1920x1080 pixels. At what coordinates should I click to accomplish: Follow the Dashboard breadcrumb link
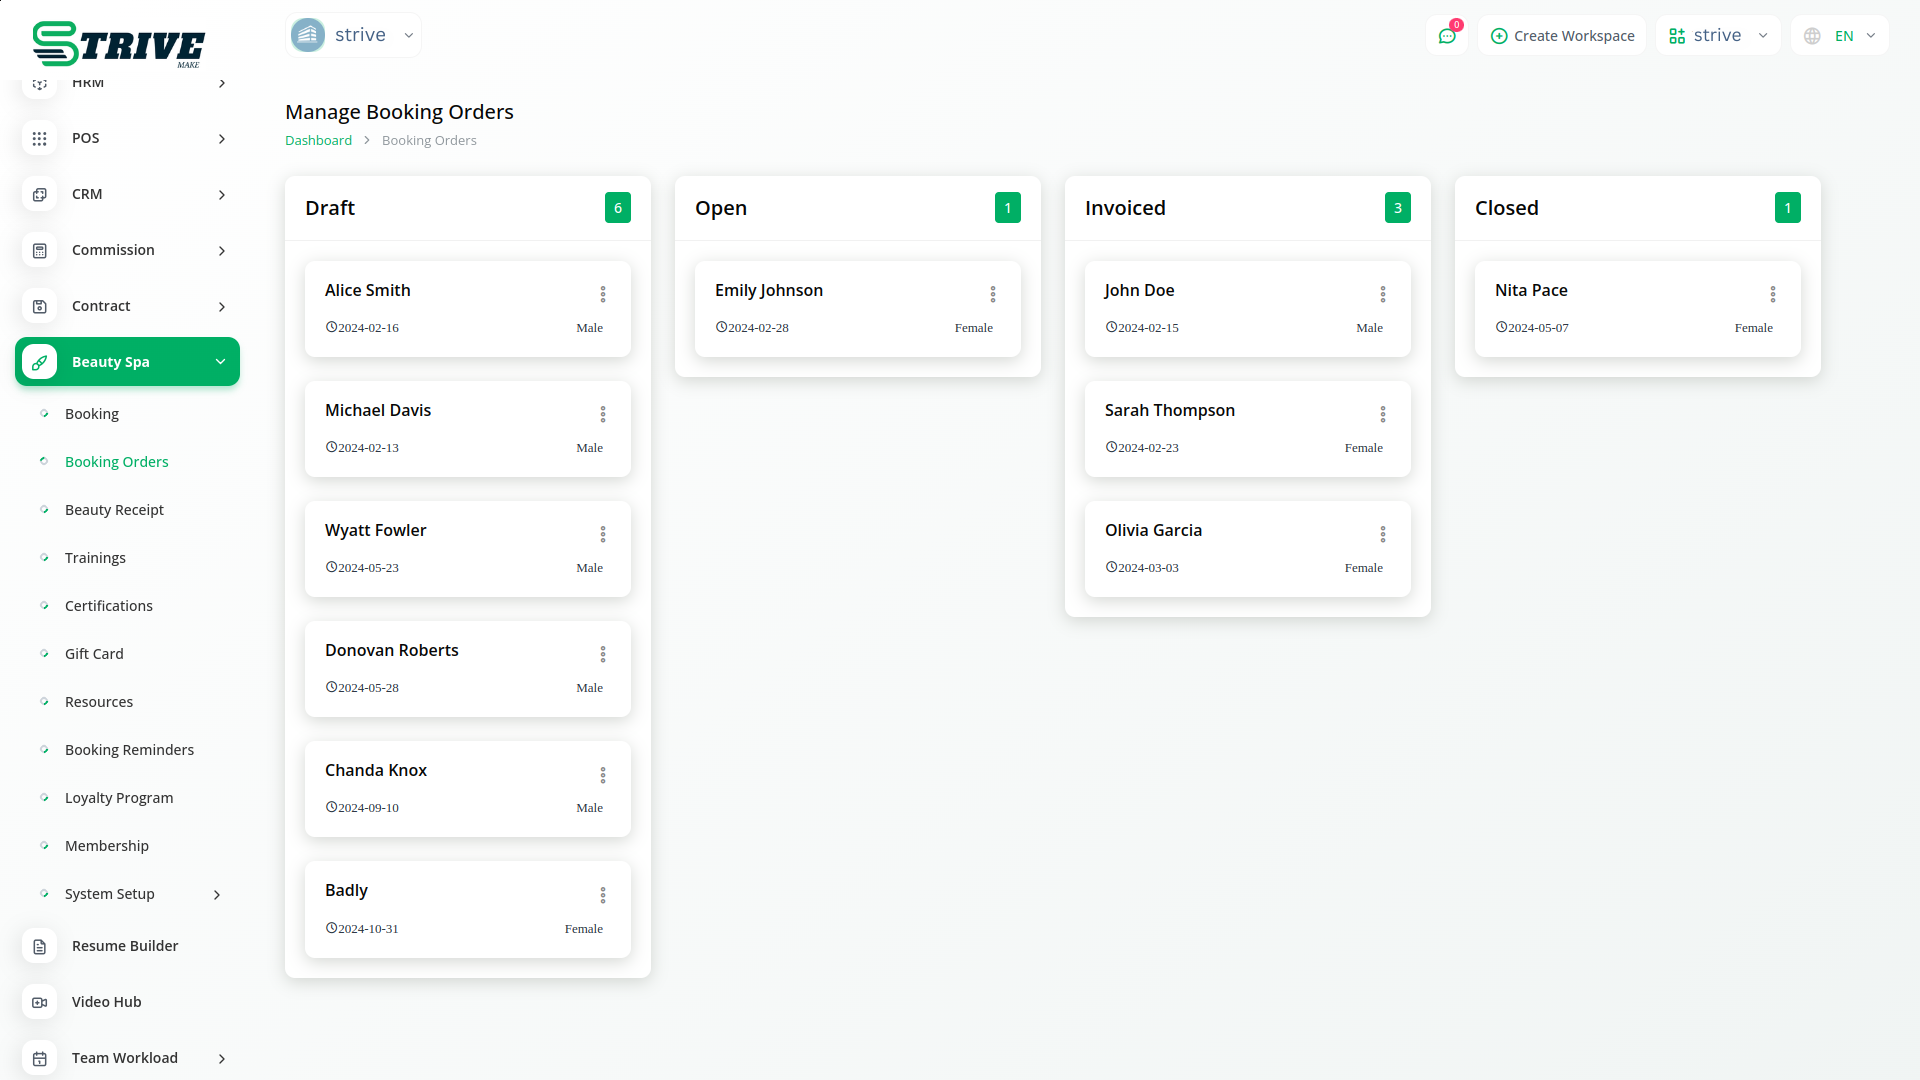pos(318,141)
